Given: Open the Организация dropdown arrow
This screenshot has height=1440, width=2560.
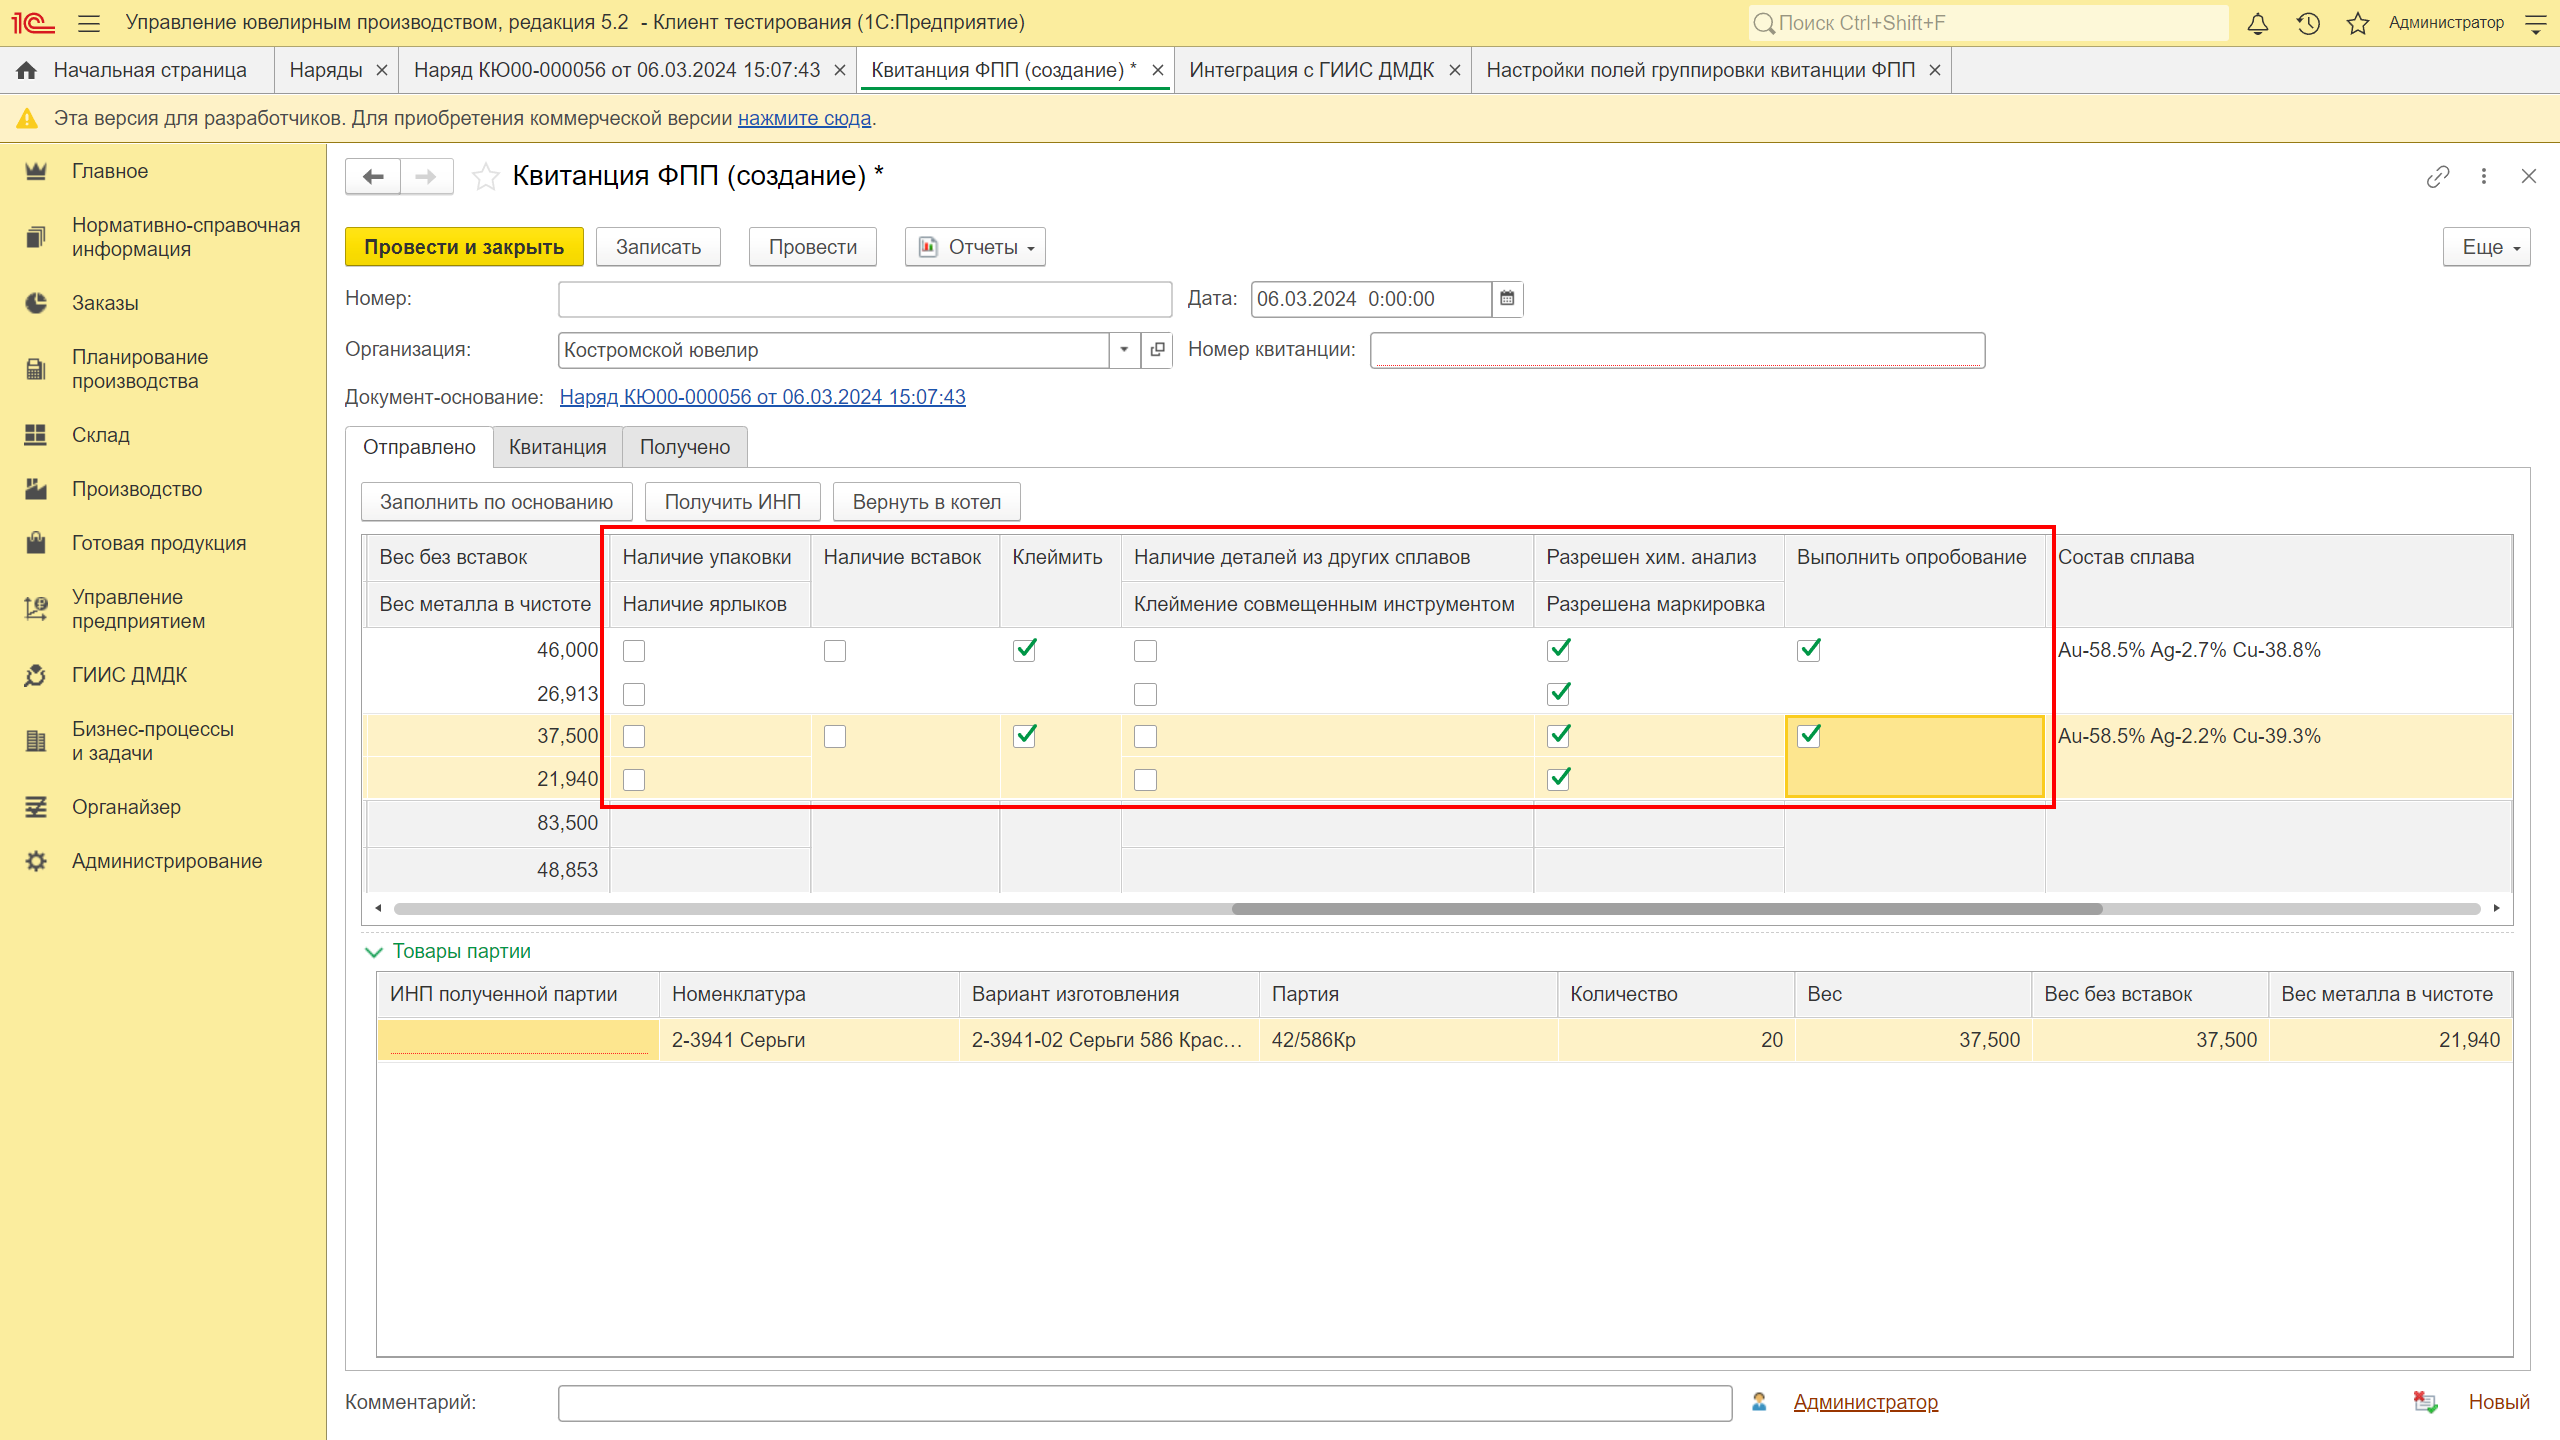Looking at the screenshot, I should click(1124, 350).
